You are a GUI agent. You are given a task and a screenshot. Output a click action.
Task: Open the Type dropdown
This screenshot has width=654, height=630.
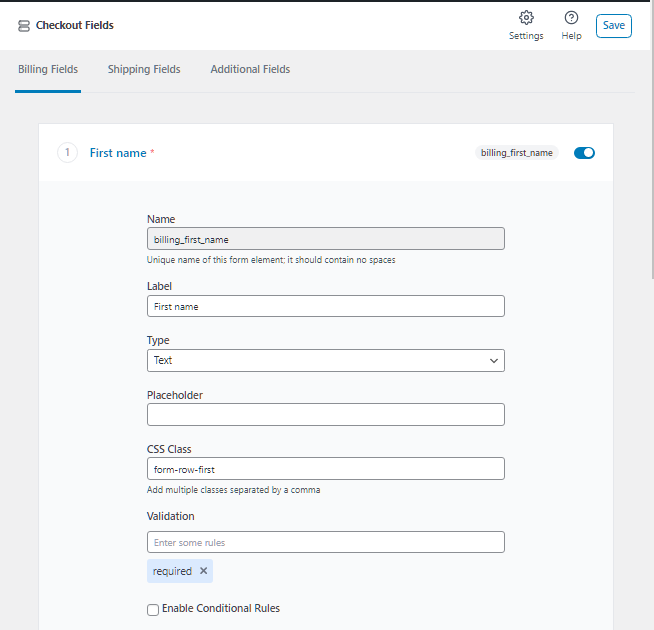[325, 360]
